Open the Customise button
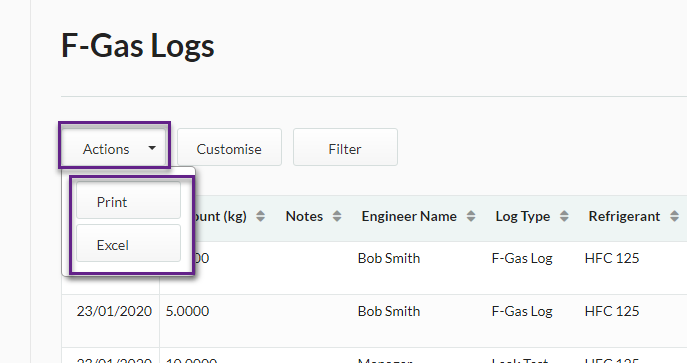The image size is (687, 363). 229,148
